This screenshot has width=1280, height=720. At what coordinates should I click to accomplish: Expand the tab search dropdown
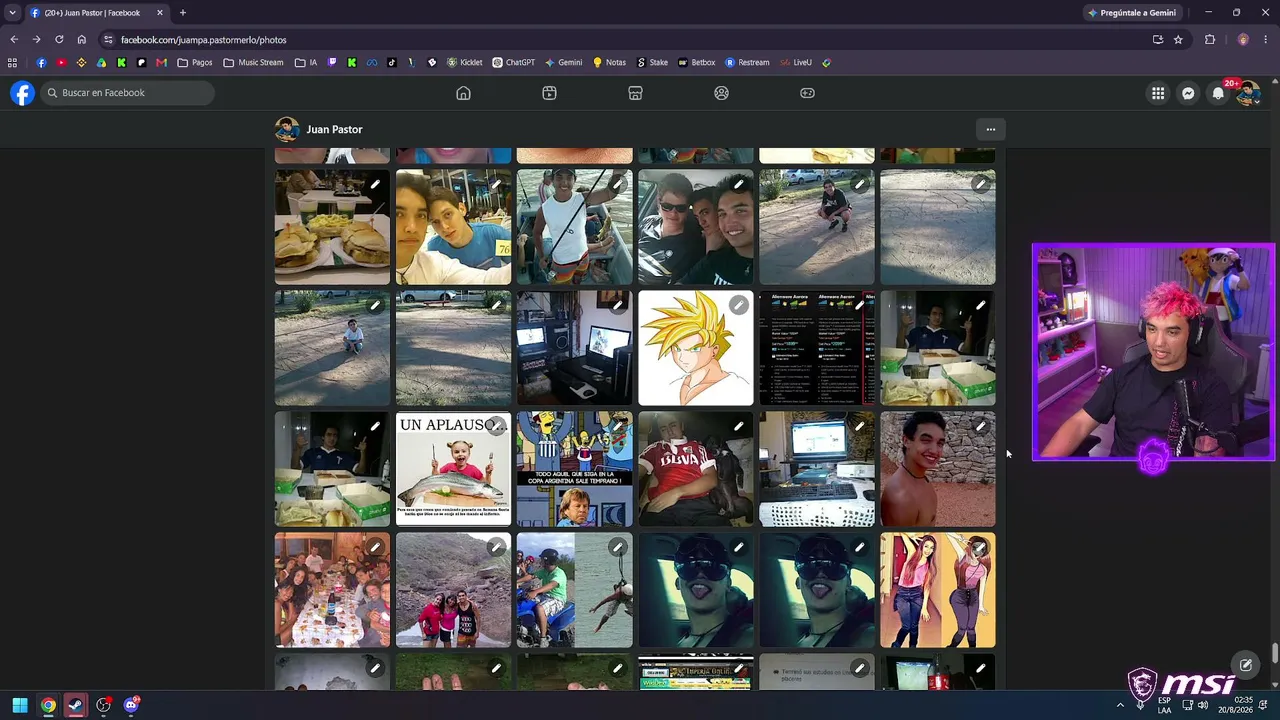tap(12, 13)
